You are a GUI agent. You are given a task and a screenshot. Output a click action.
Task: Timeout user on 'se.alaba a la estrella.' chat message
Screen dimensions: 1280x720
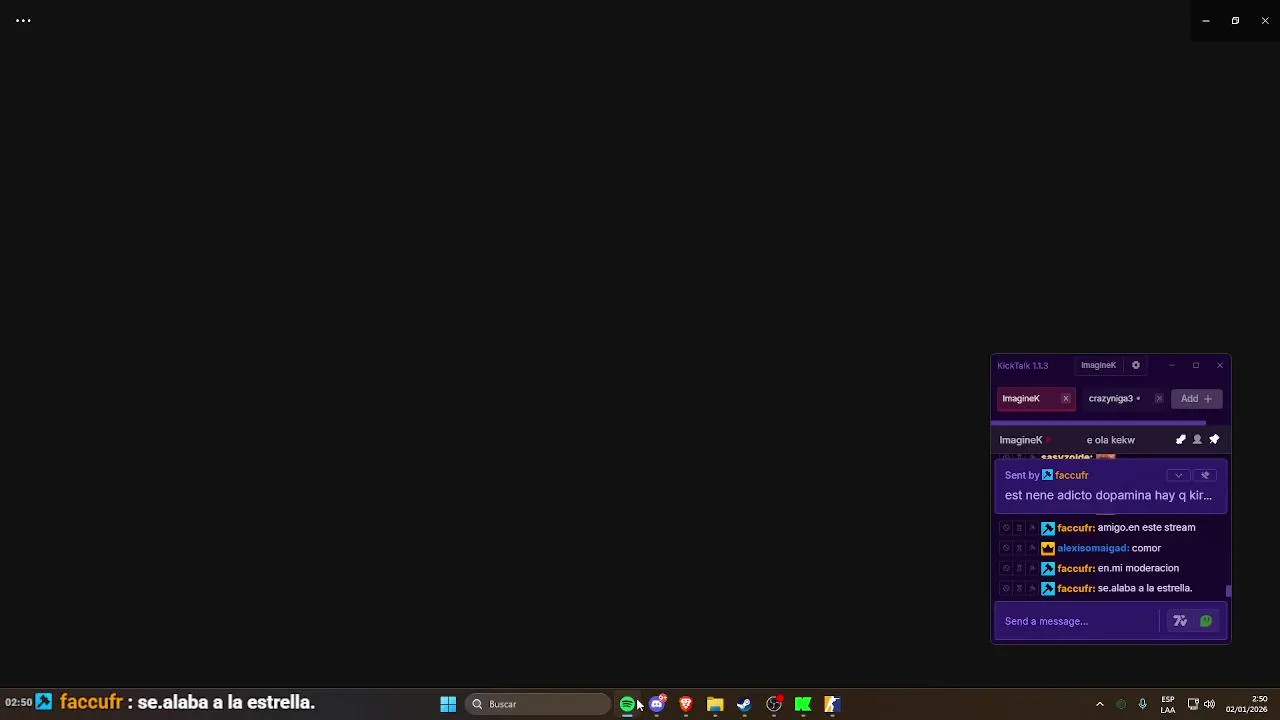click(1006, 588)
